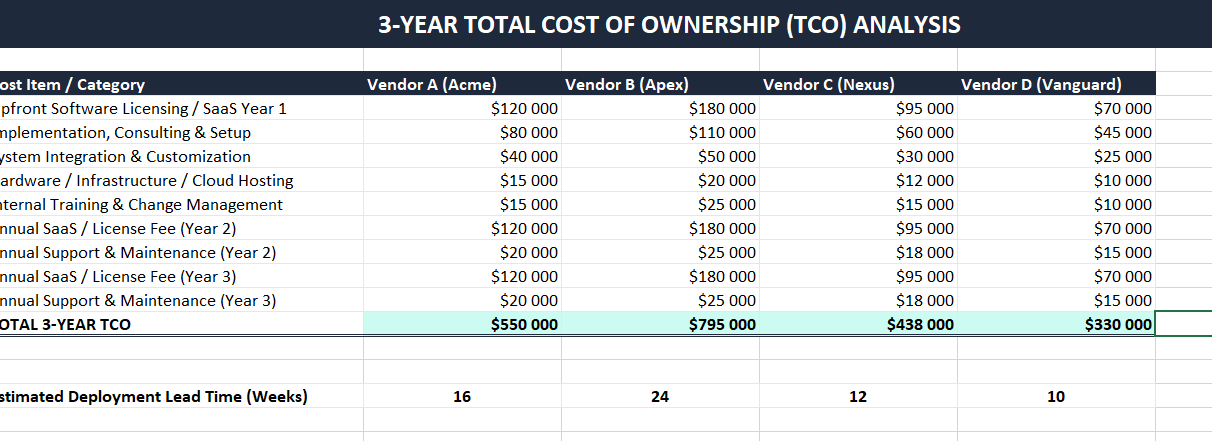Screen dimensions: 1212x441
Task: Click Vendor D Year 2 support & maintenance $15 000
Action: click(x=1057, y=252)
